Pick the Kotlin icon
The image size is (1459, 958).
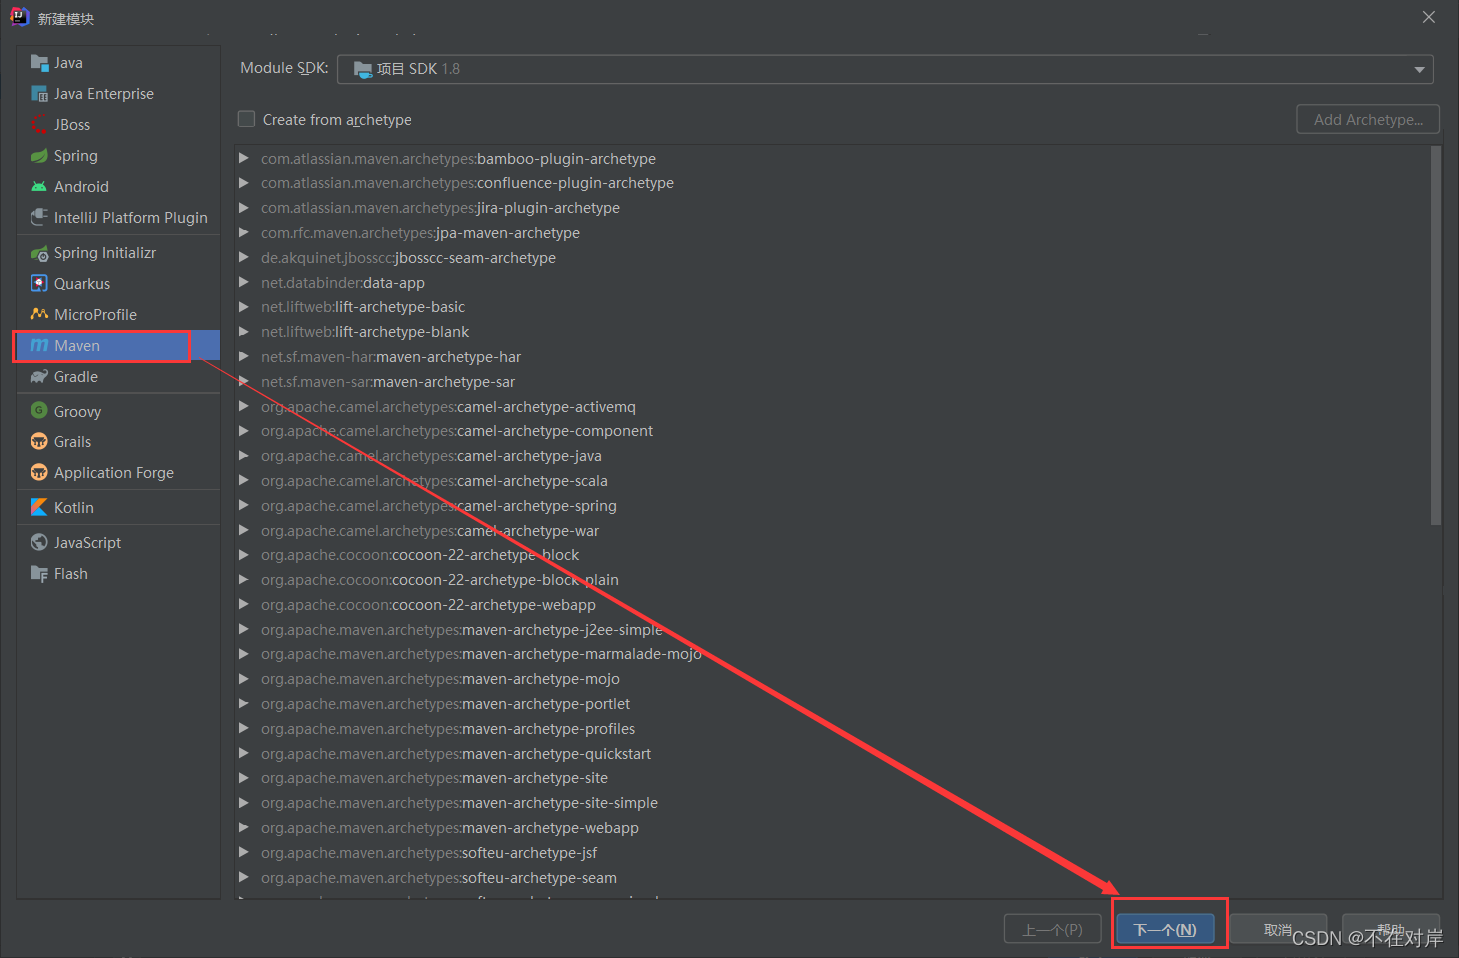tap(39, 508)
